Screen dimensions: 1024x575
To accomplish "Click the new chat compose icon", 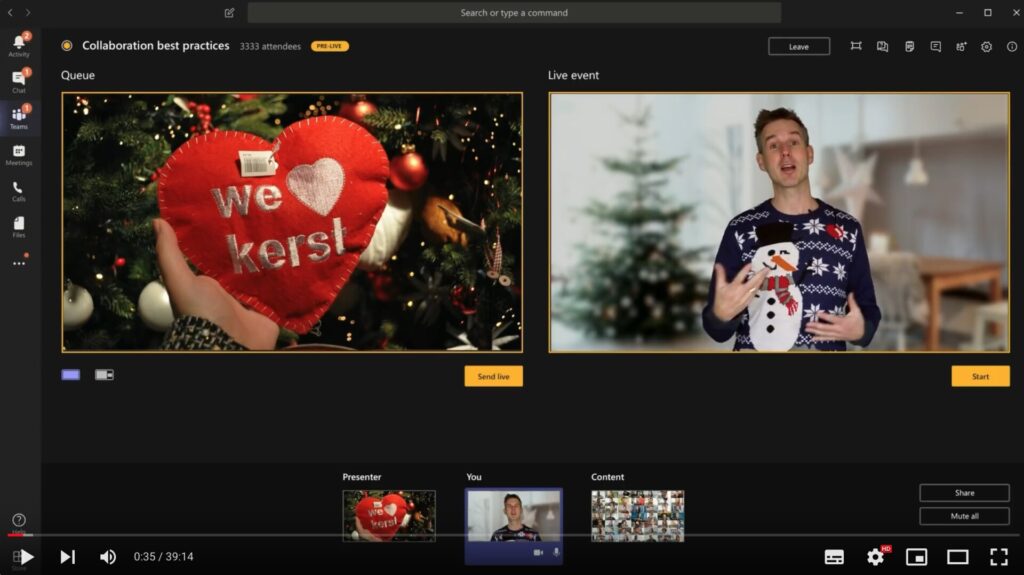I will coord(230,13).
